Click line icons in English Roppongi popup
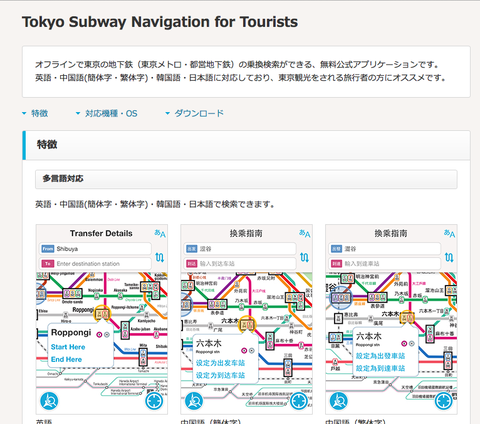 pos(103,334)
